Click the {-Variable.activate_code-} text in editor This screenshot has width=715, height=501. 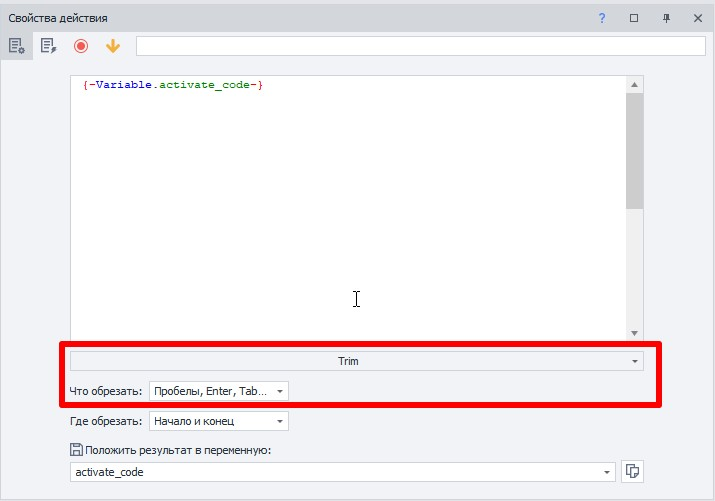(173, 85)
